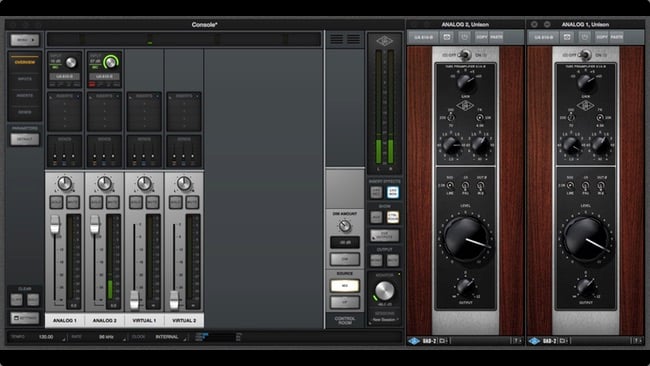Image resolution: width=650 pixels, height=366 pixels.
Task: Clear all clips with CLIPS button
Action: coord(17,299)
